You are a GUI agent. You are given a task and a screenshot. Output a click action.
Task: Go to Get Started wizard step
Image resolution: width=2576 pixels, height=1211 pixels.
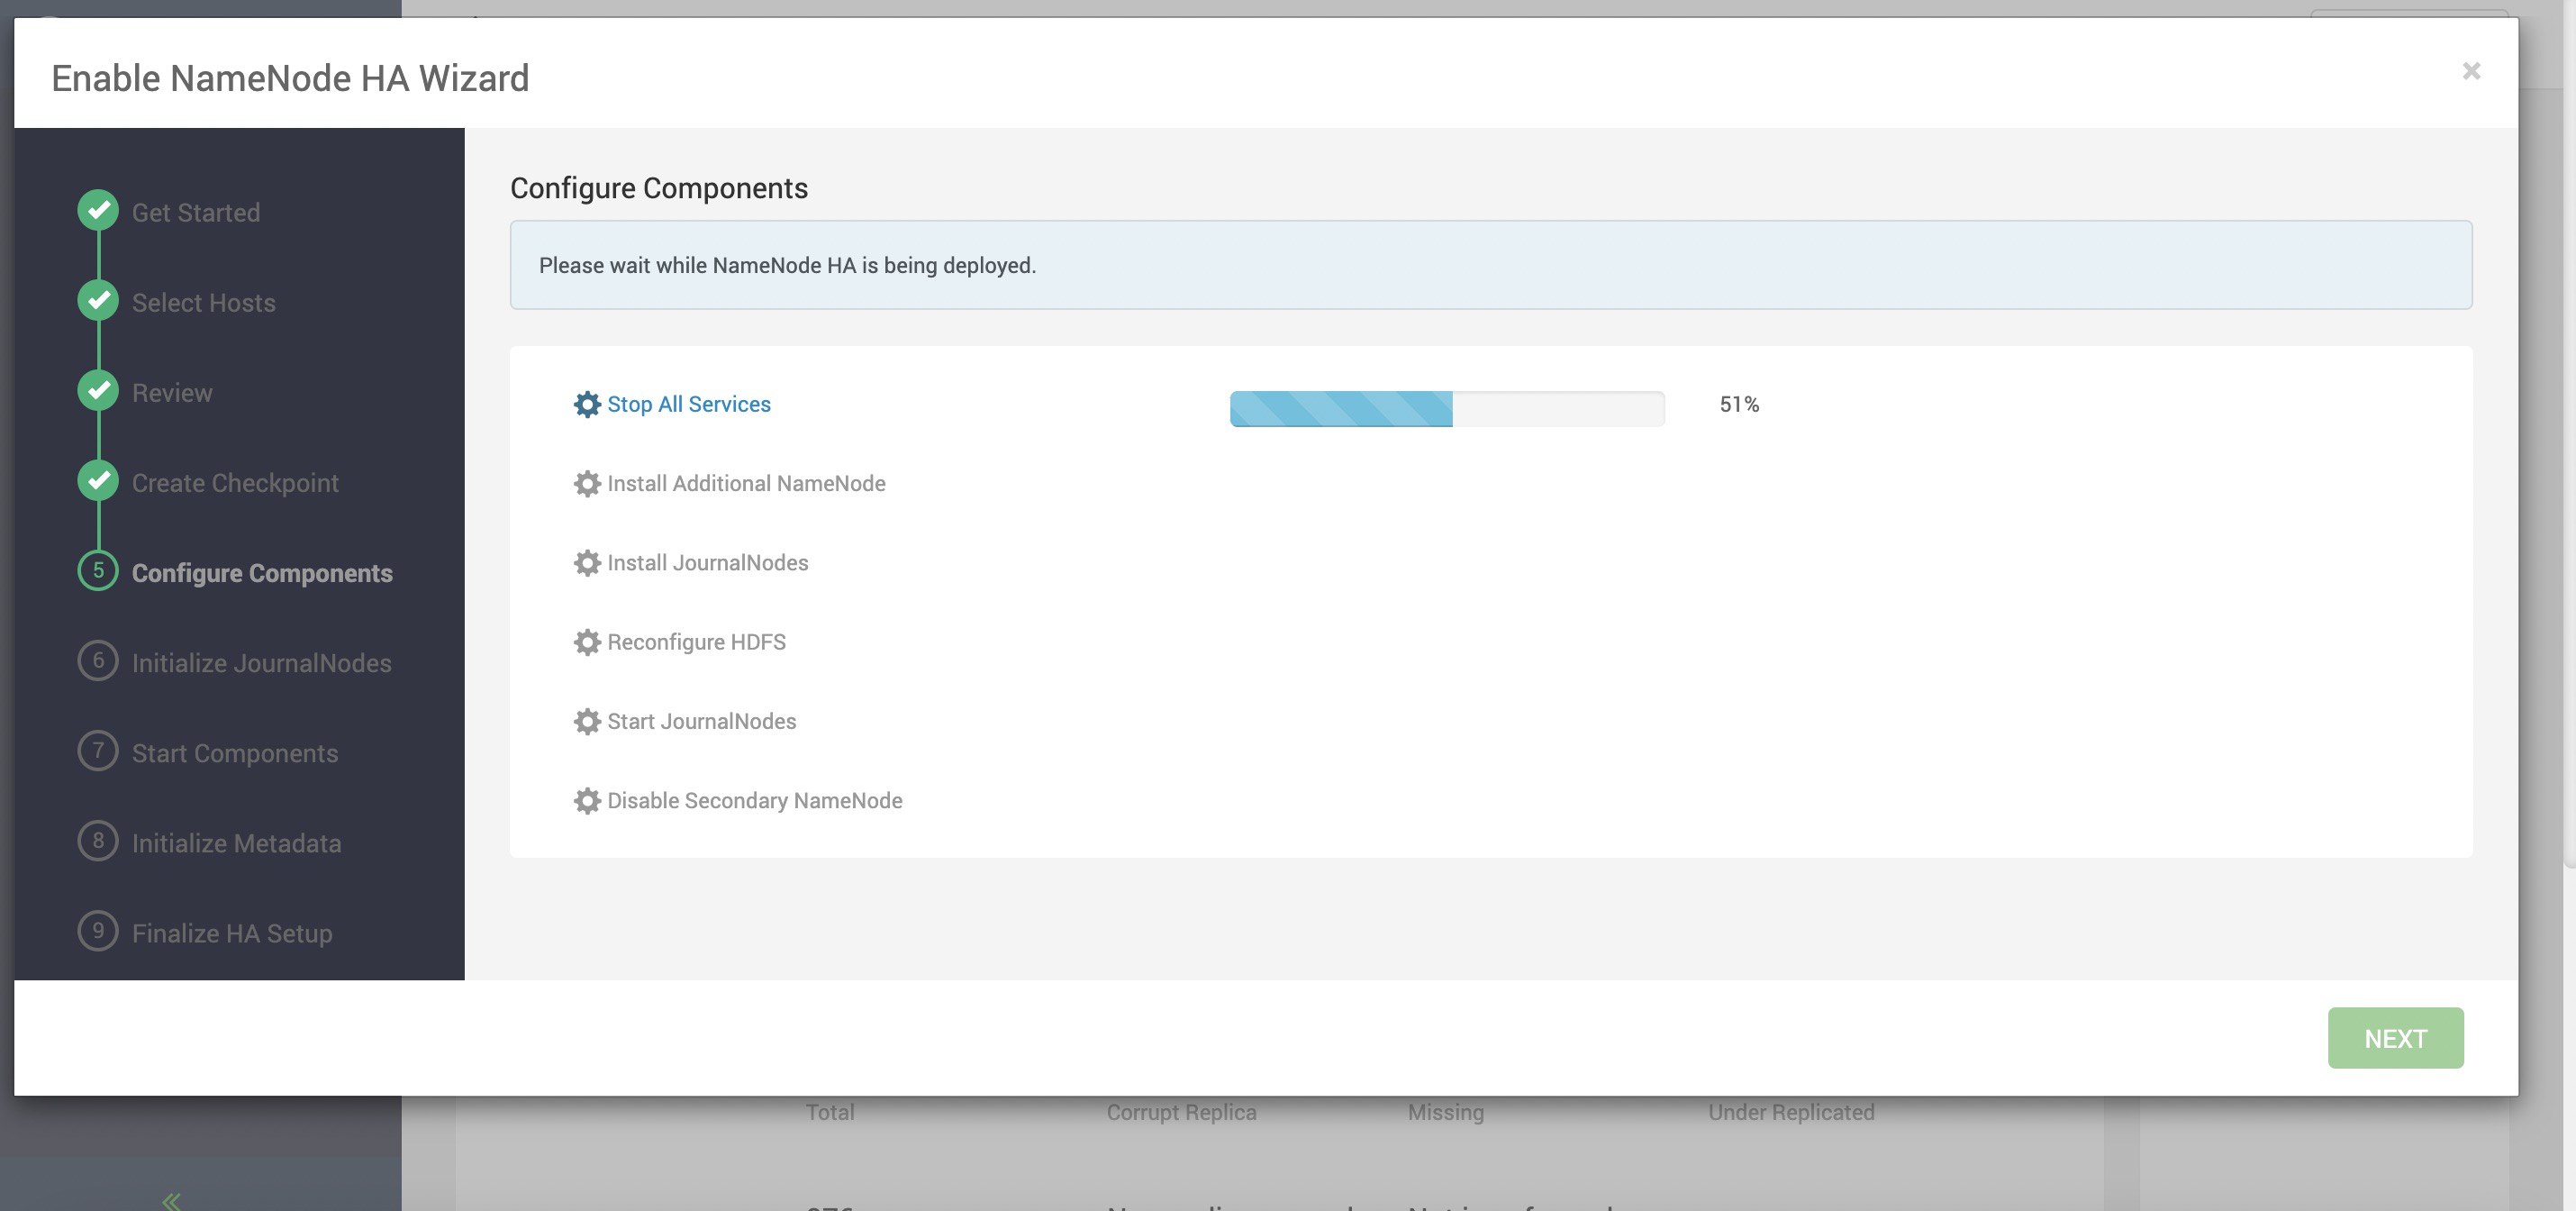click(x=196, y=212)
